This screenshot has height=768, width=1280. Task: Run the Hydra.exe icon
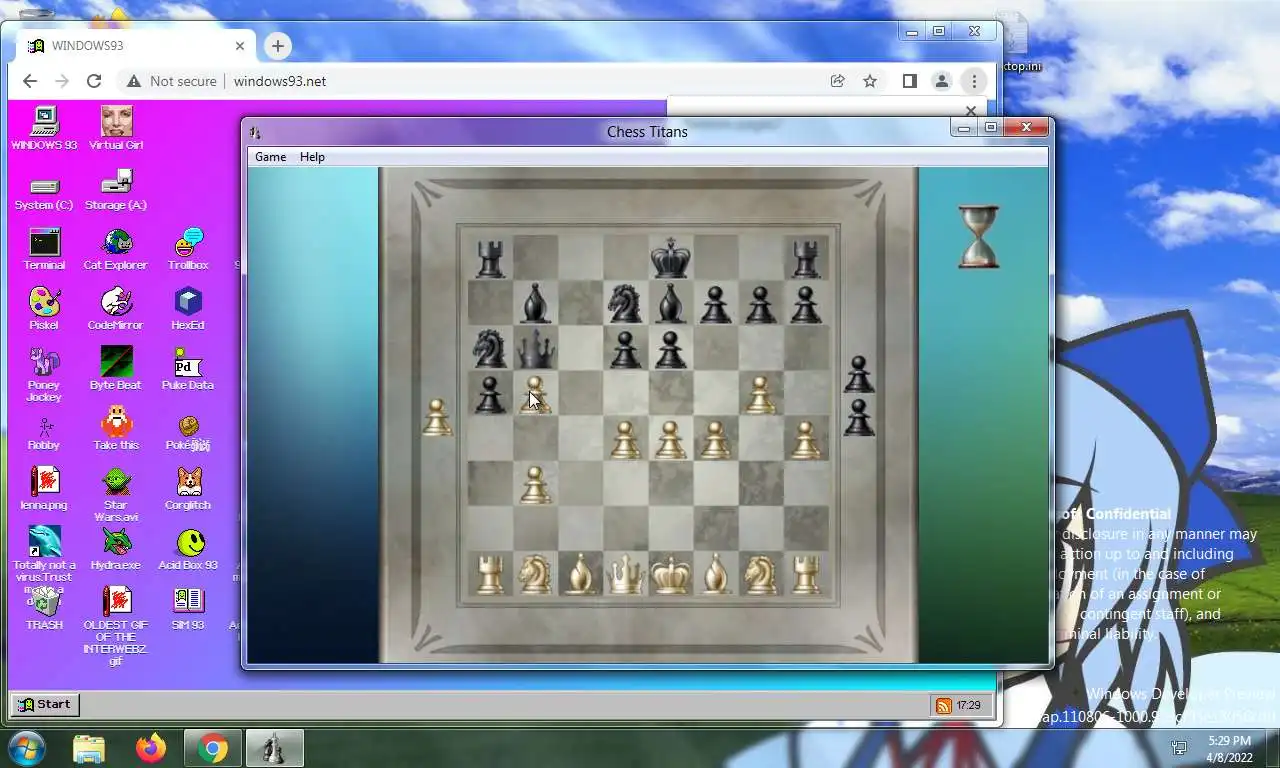point(116,549)
